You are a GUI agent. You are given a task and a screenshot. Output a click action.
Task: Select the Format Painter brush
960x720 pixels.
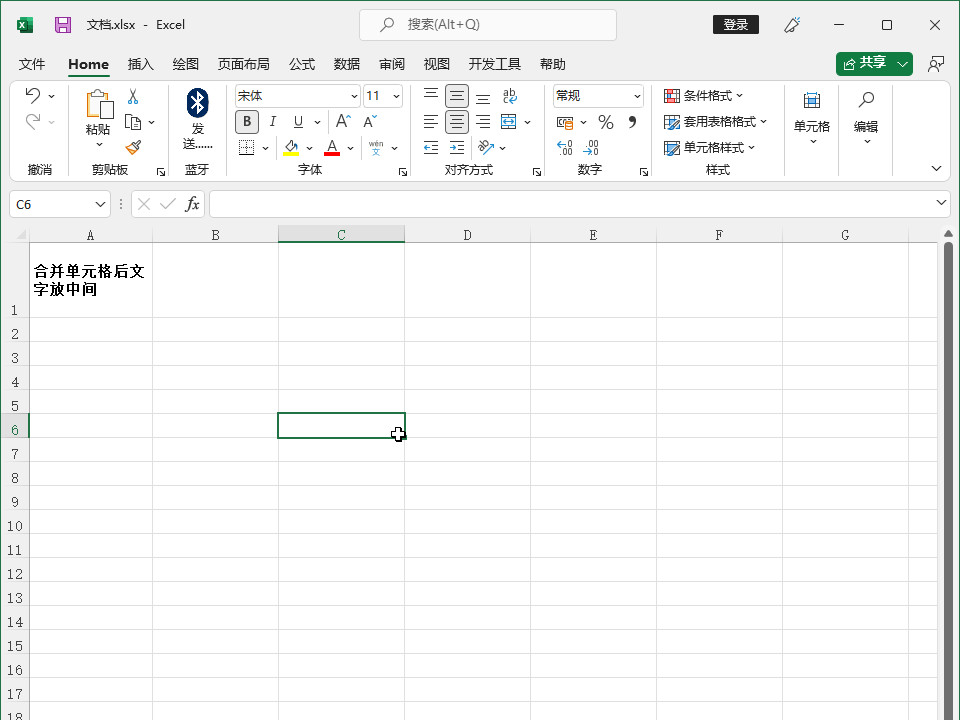pyautogui.click(x=133, y=148)
